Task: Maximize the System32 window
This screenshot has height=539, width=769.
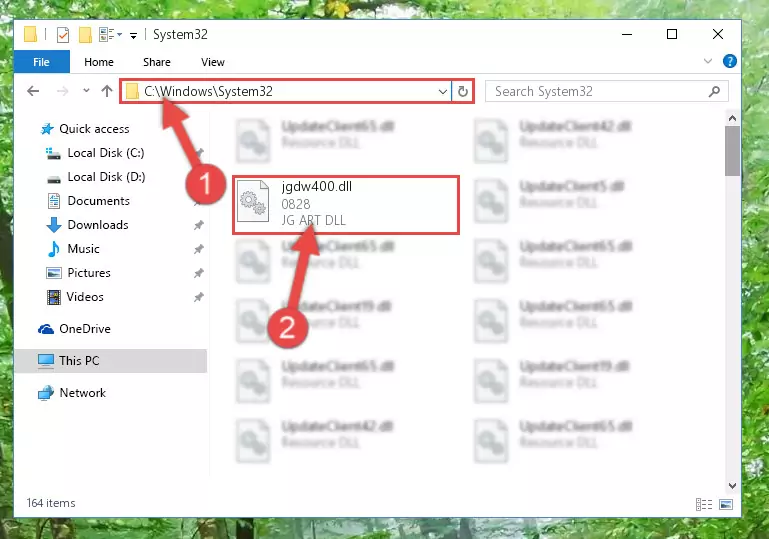Action: tap(672, 34)
